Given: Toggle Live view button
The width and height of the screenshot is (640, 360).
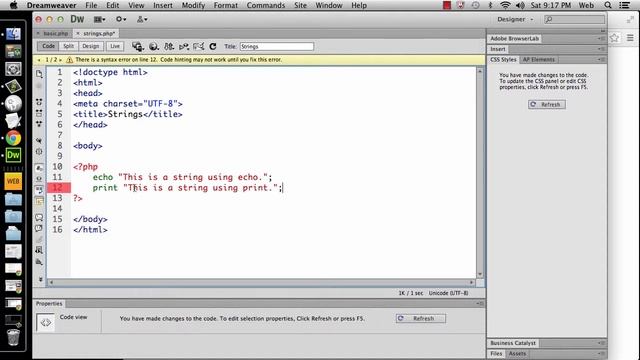Looking at the screenshot, I should click(x=115, y=46).
